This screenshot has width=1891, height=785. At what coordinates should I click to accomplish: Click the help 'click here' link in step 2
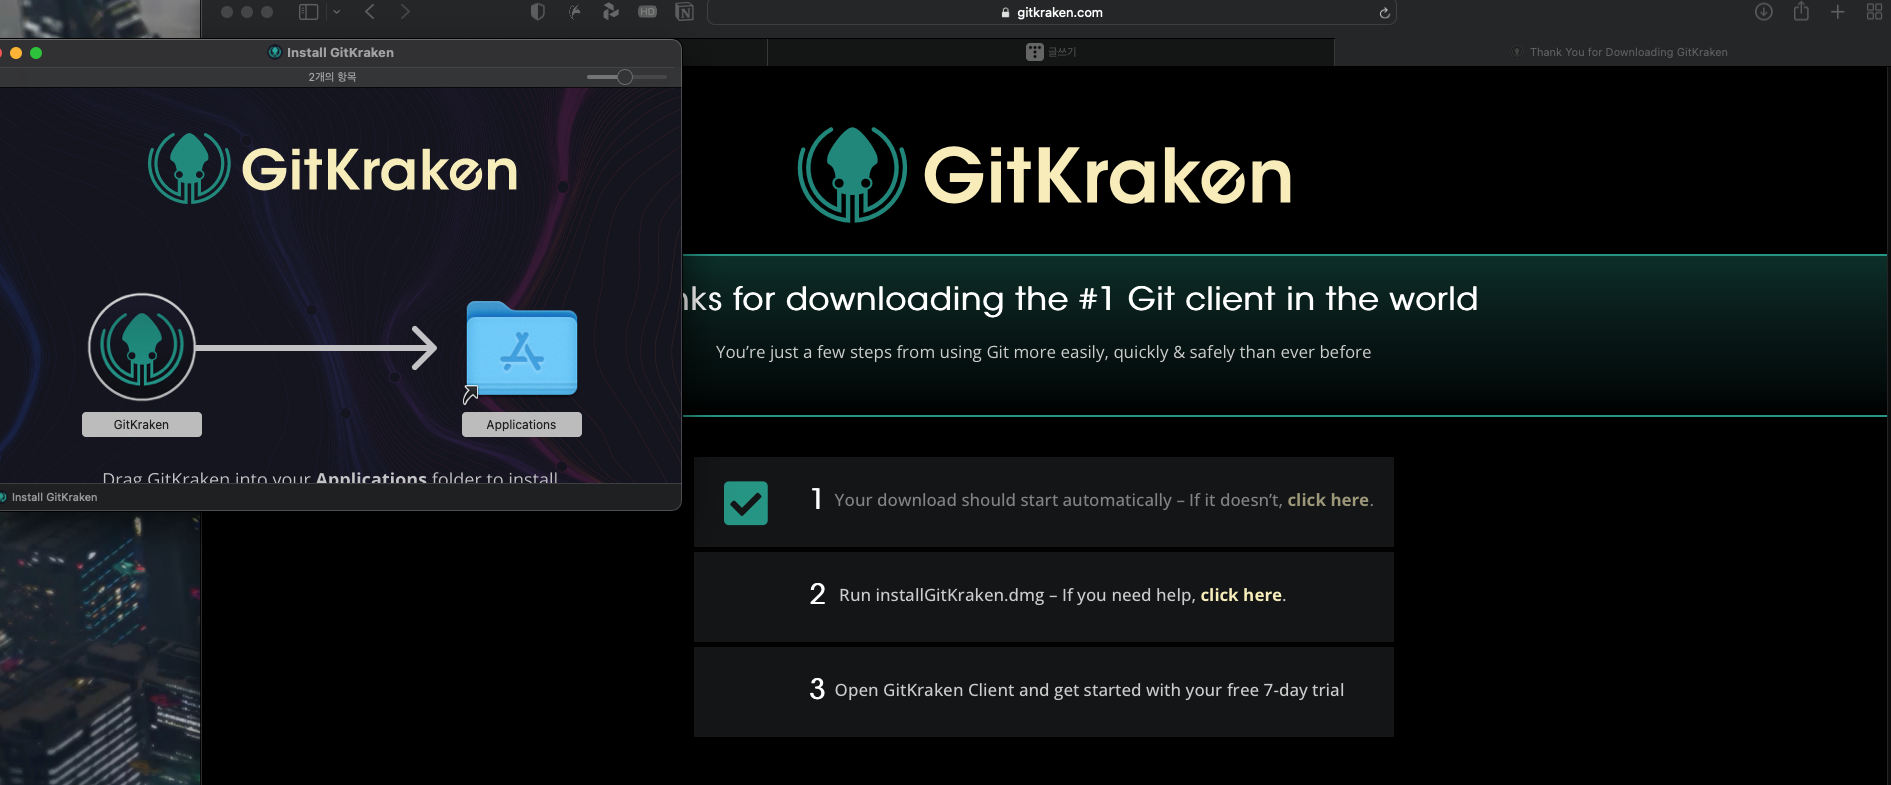(1241, 595)
